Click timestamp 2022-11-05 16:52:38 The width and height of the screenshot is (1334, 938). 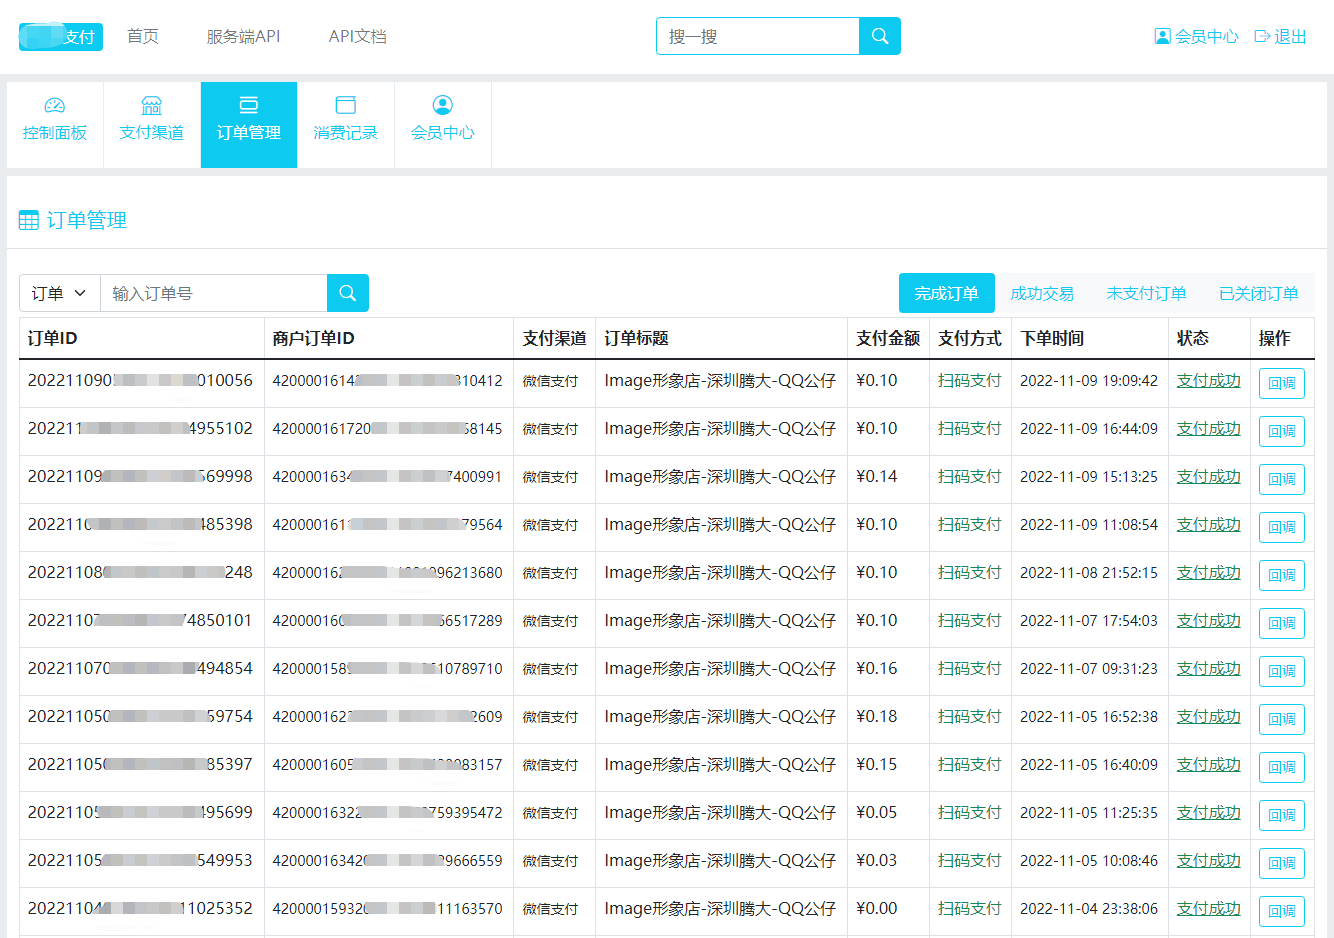tap(1089, 716)
